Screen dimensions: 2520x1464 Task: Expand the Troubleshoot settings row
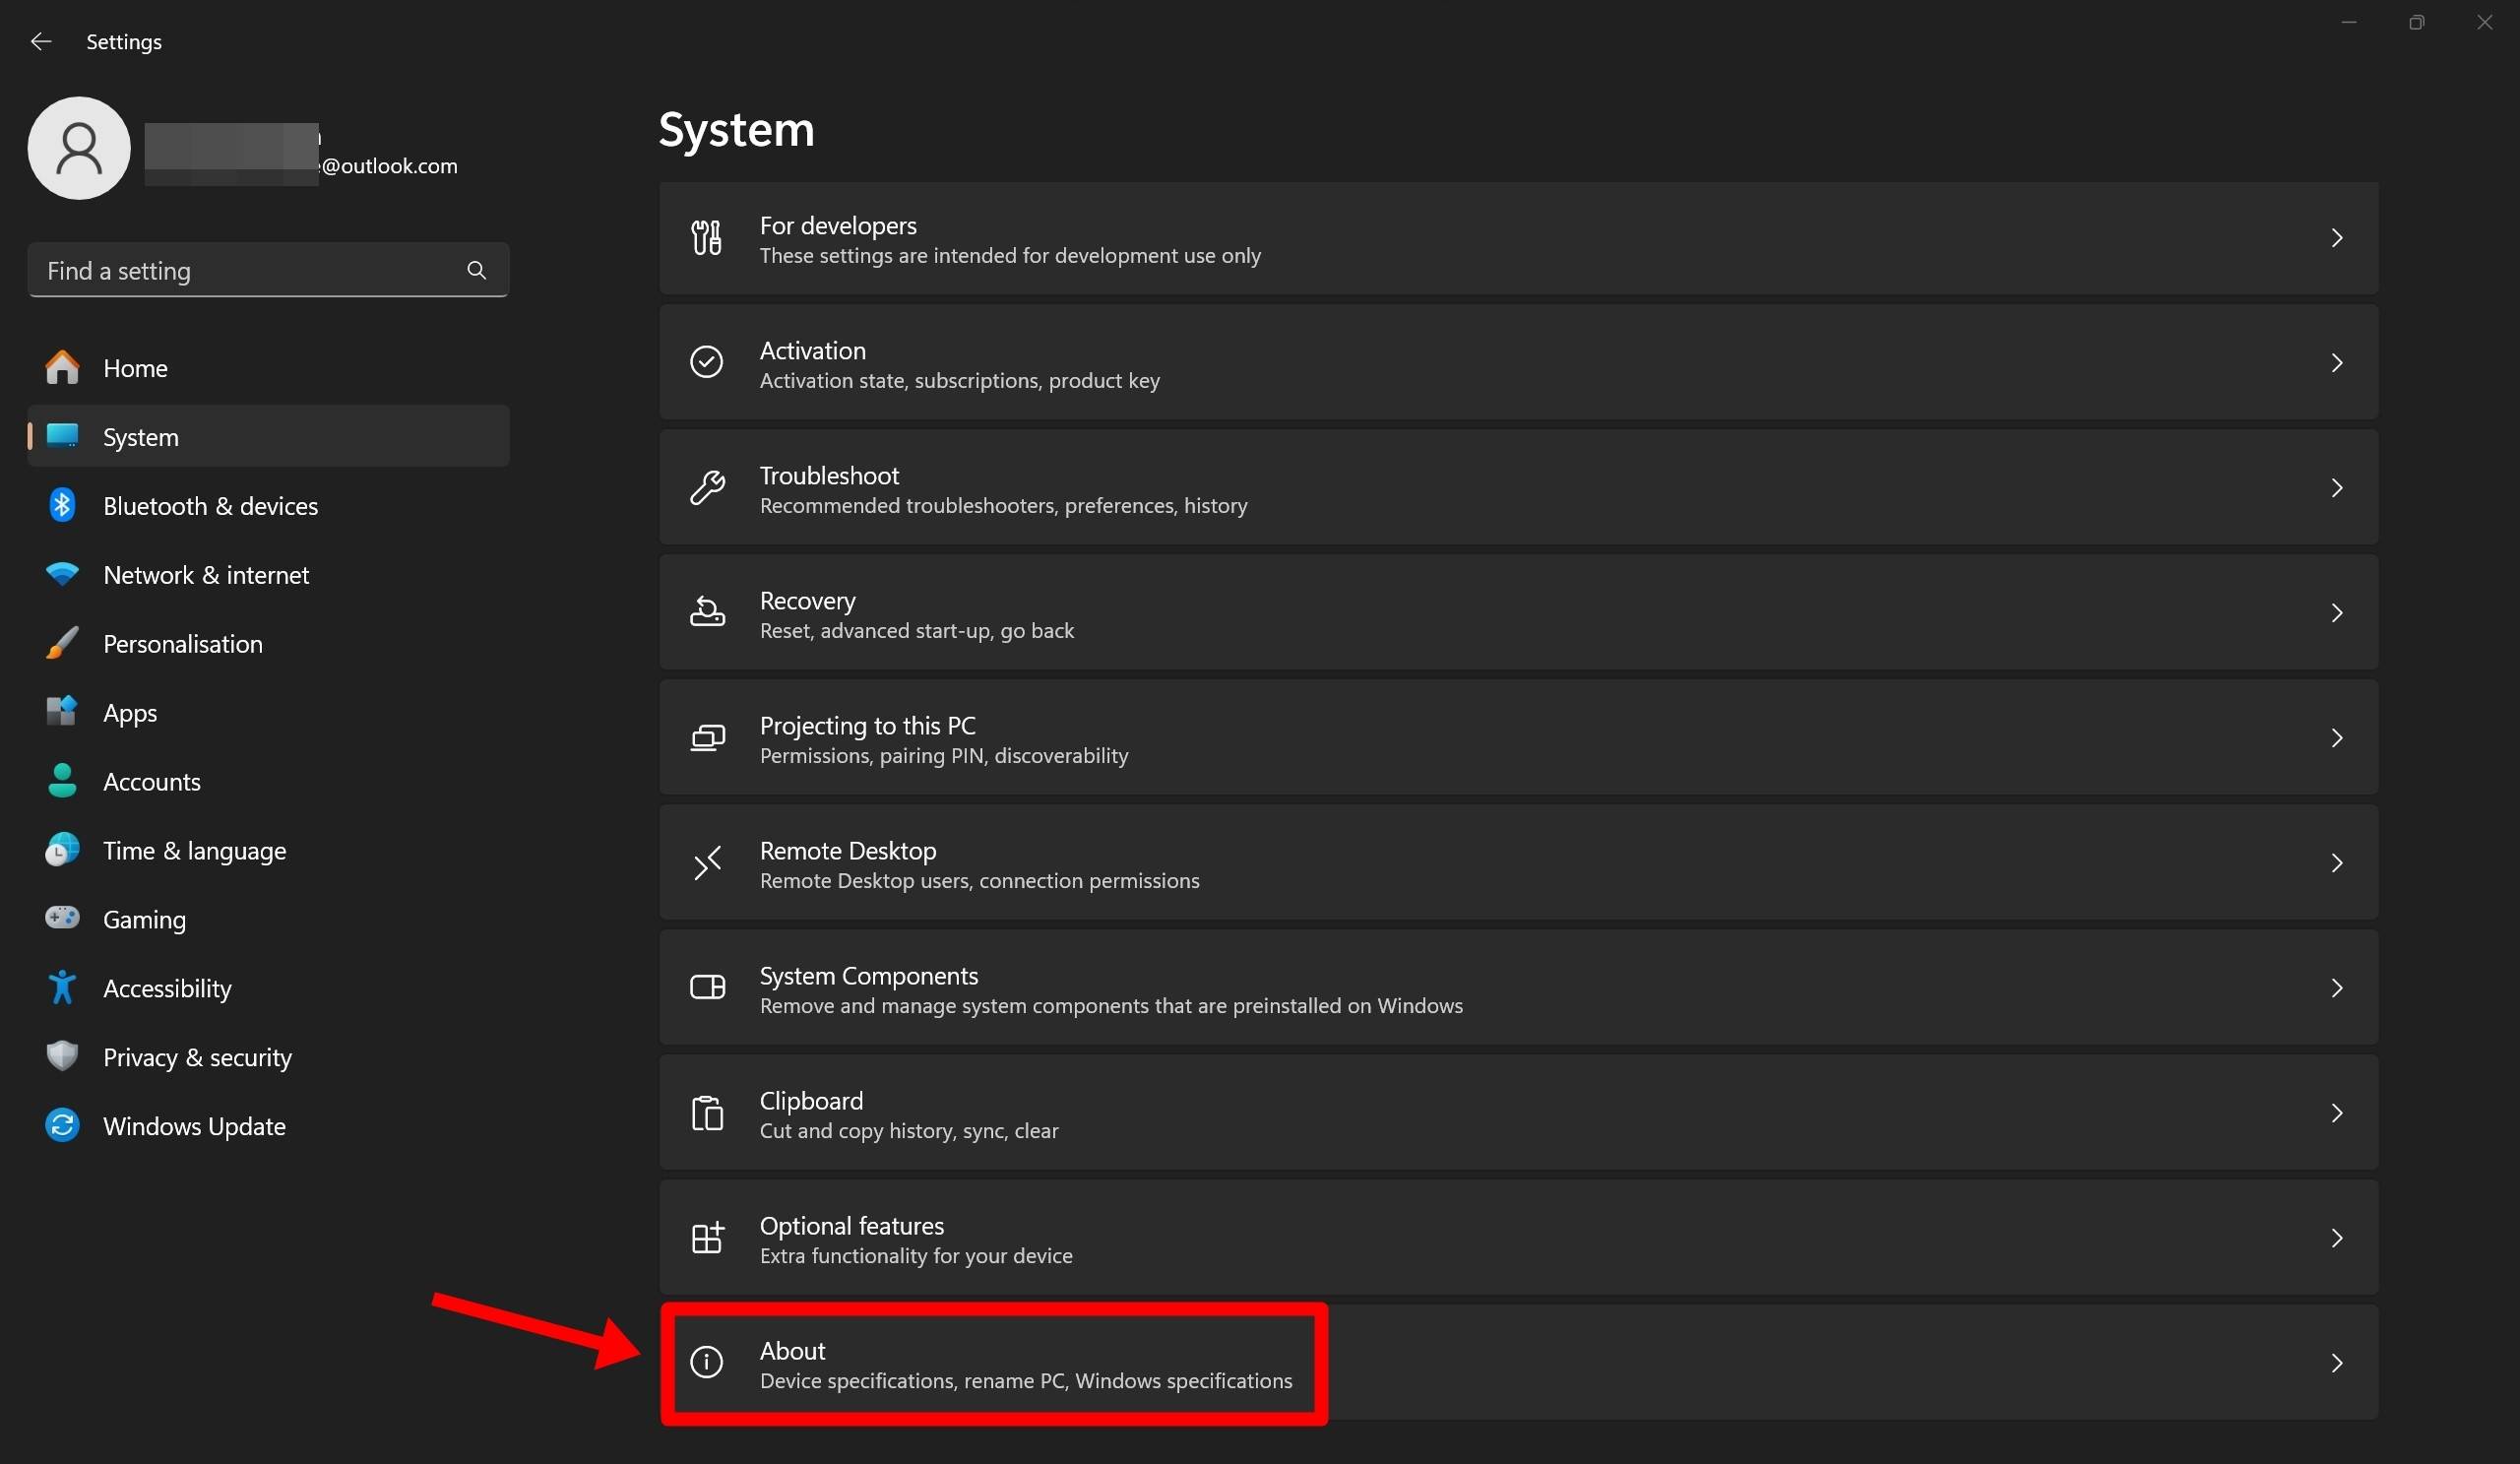pos(1517,488)
